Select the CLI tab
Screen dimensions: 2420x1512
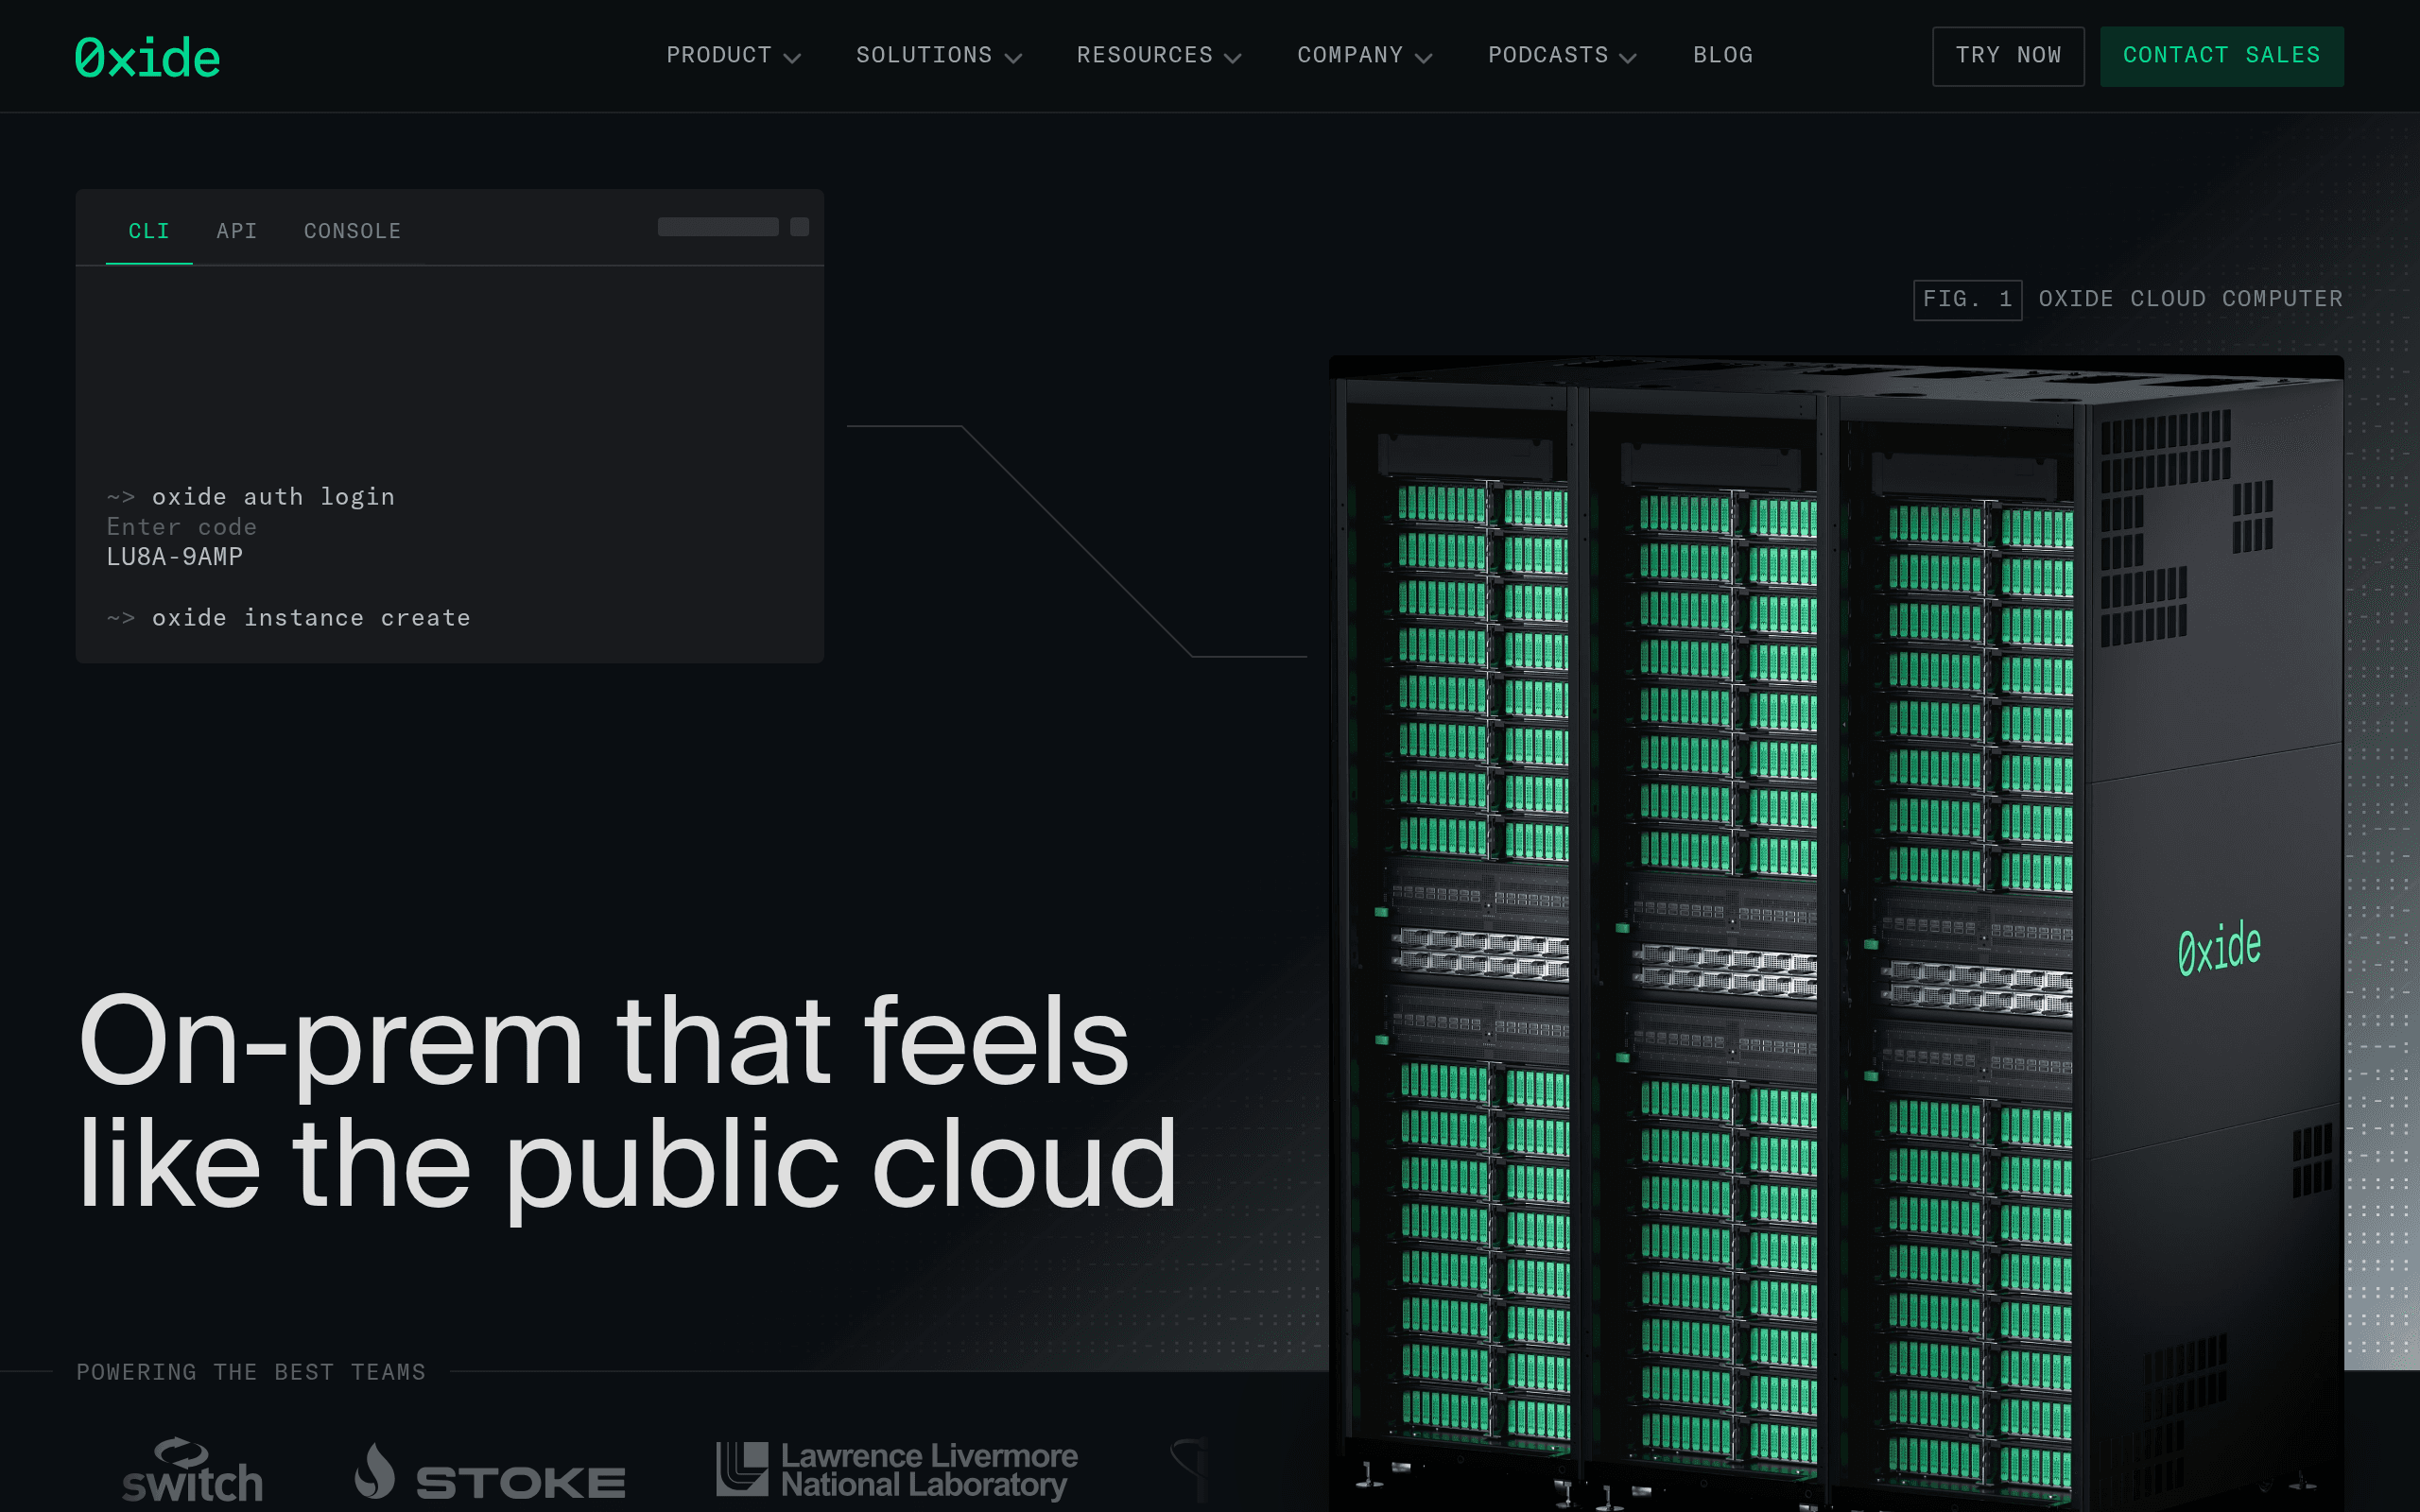[x=148, y=230]
